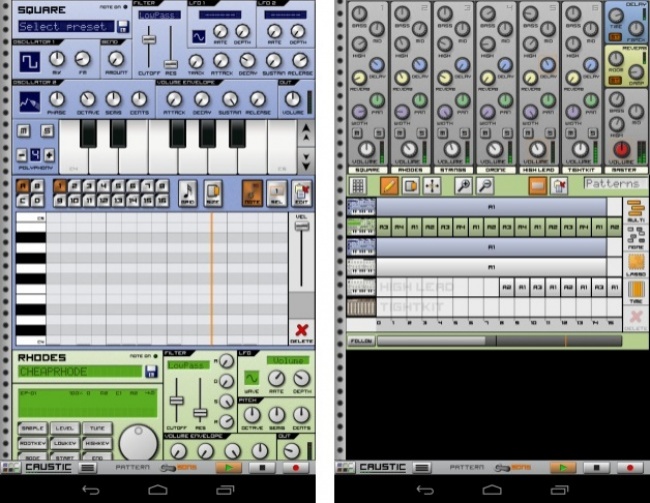This screenshot has height=503, width=650.
Task: Click the Edit clipboard icon in pattern editor
Action: pos(301,191)
